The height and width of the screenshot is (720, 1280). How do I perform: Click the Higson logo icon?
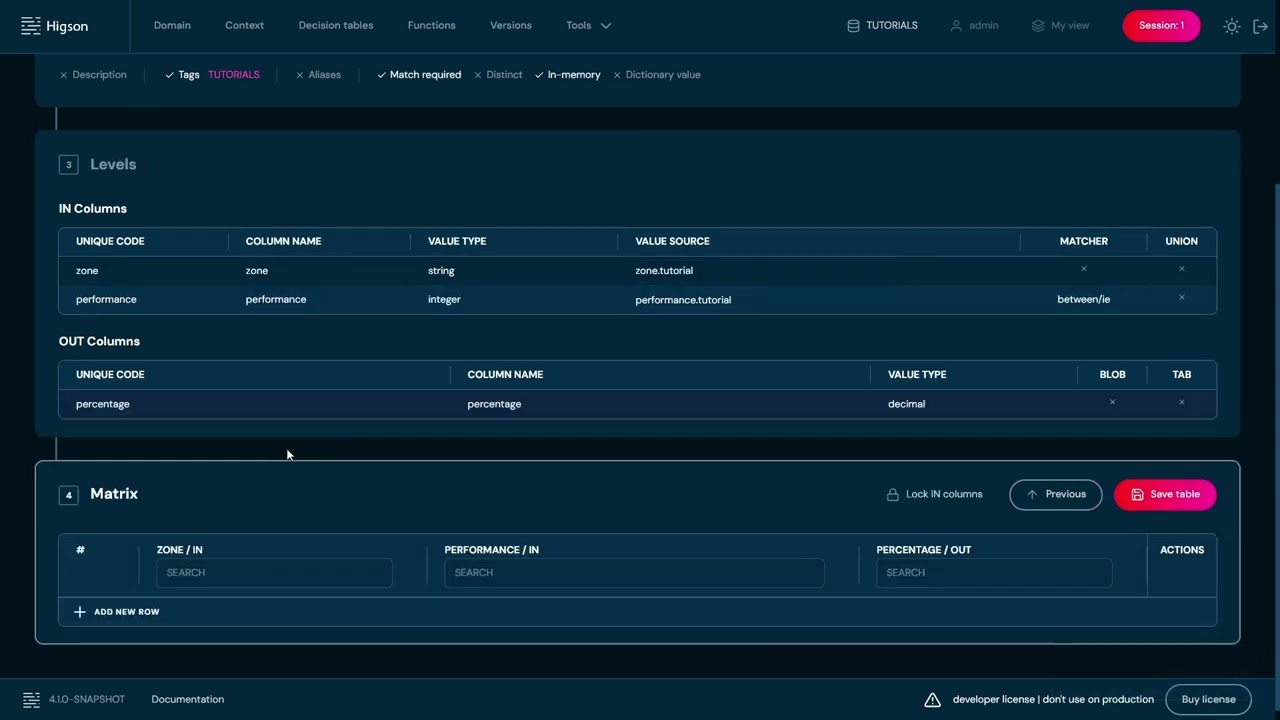[x=31, y=26]
